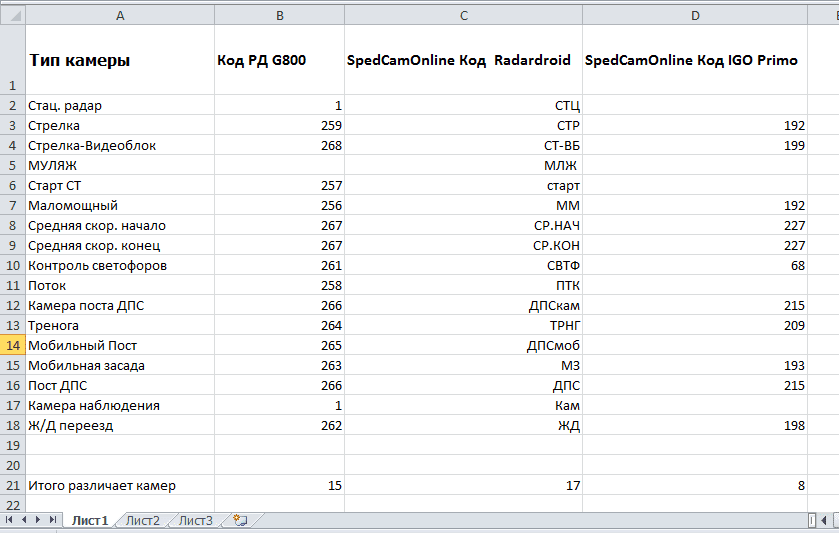Click the value 68 in column D
839x533 pixels.
(x=695, y=265)
